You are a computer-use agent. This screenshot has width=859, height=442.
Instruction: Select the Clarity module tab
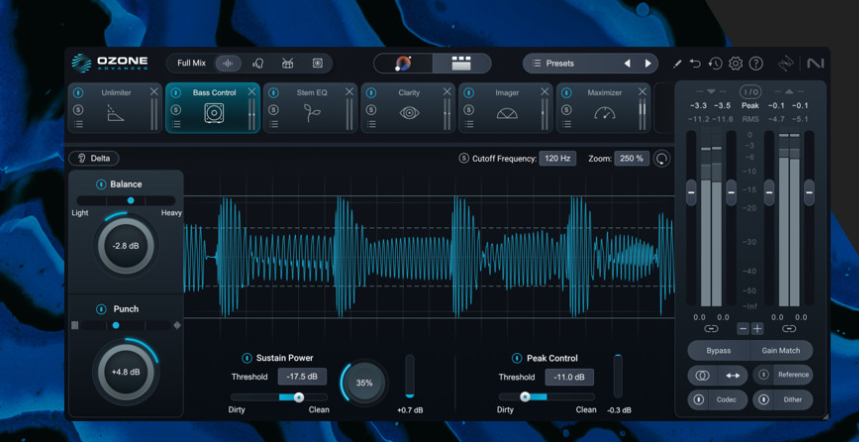click(408, 108)
